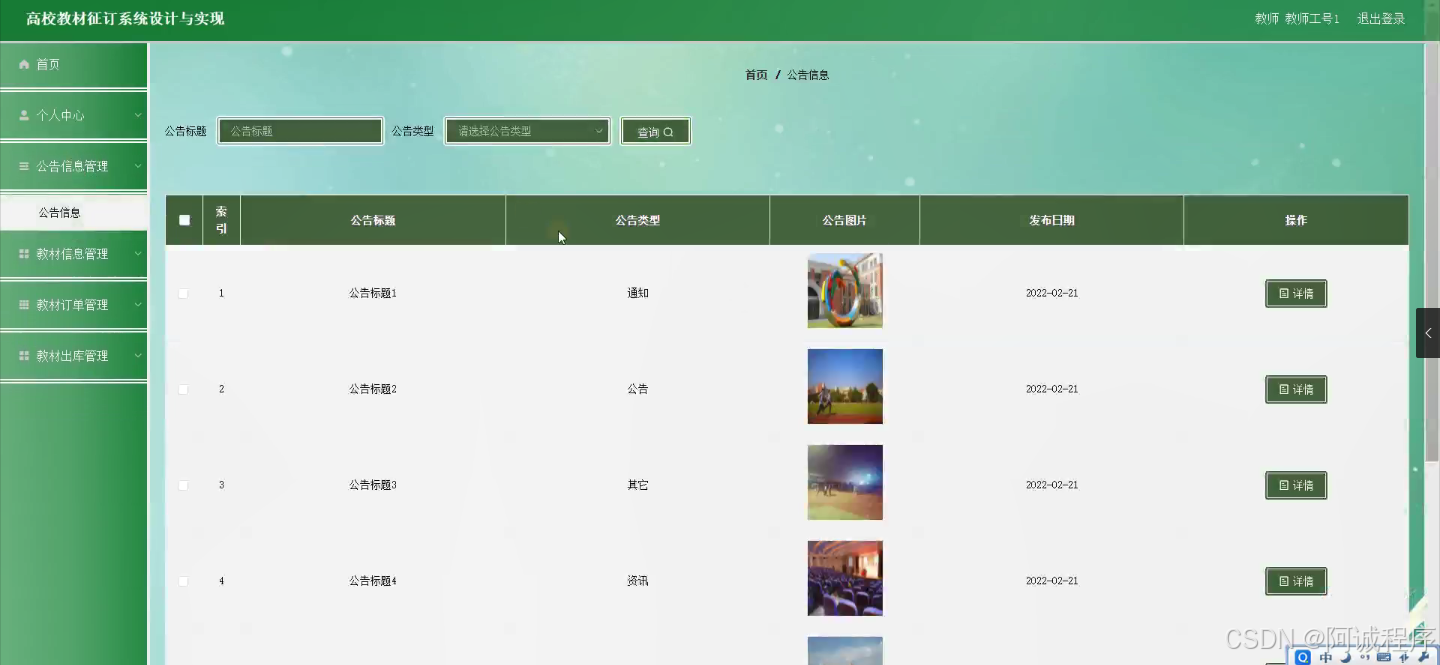Click the 个人中心 person icon
This screenshot has width=1440, height=665.
click(x=22, y=115)
